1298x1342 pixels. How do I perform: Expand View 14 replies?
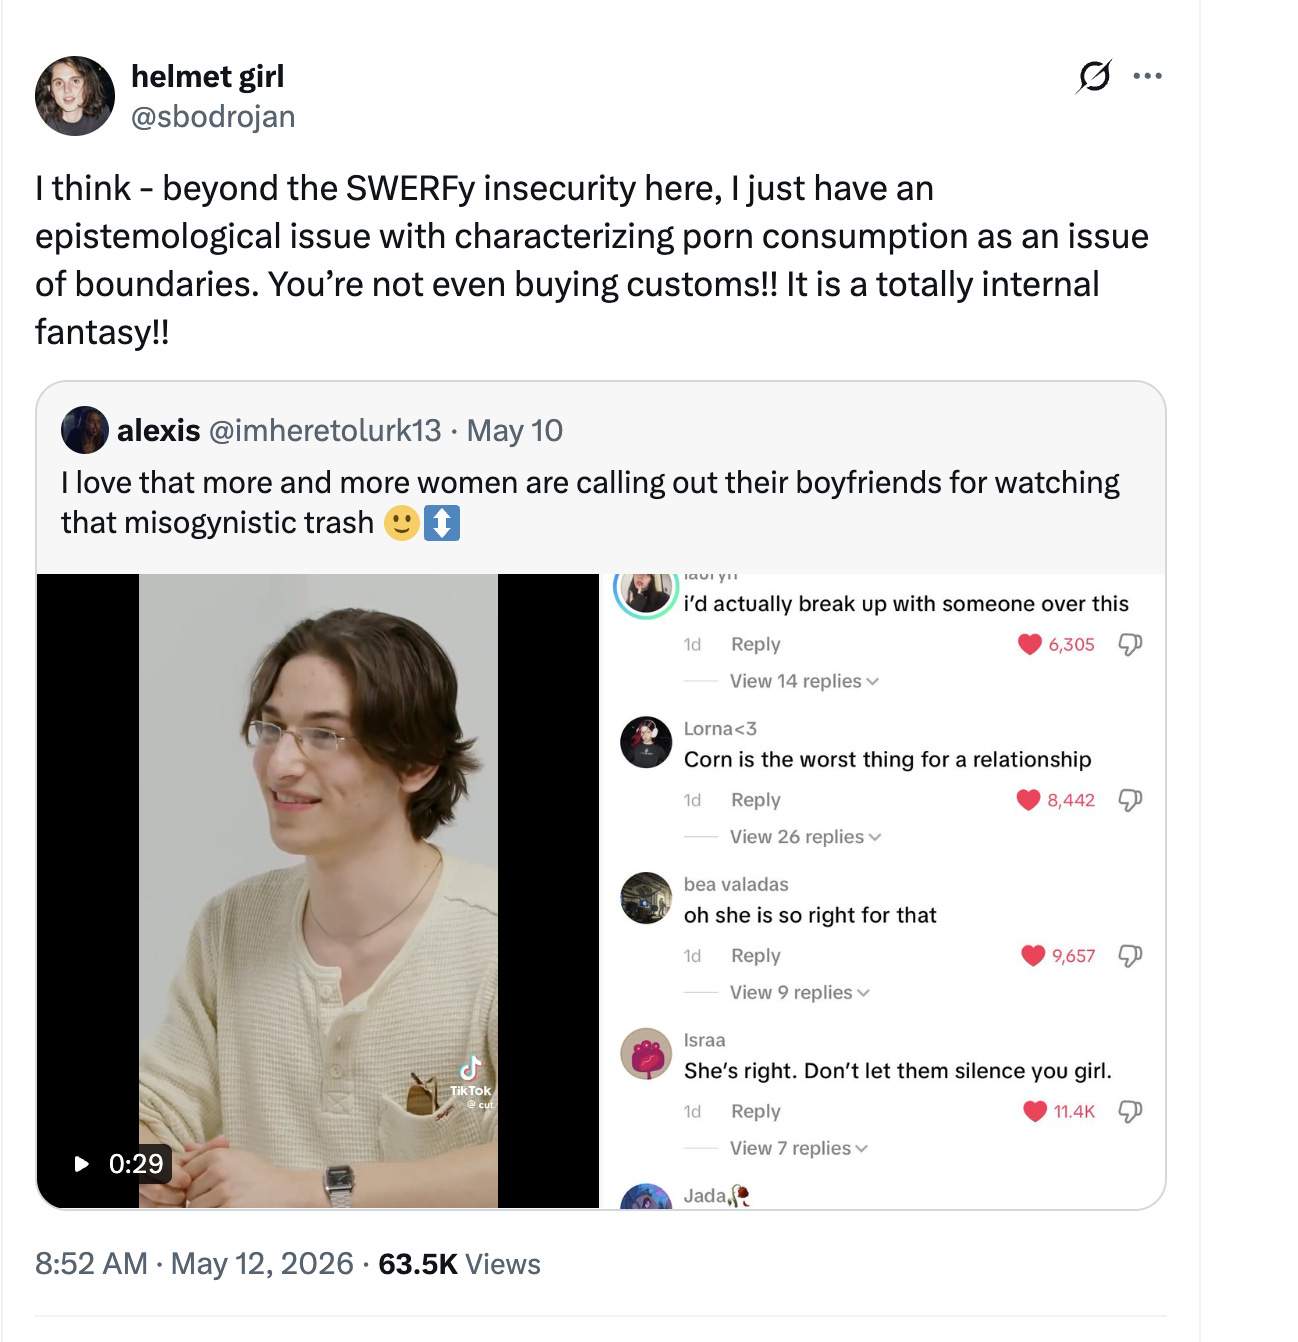point(804,681)
